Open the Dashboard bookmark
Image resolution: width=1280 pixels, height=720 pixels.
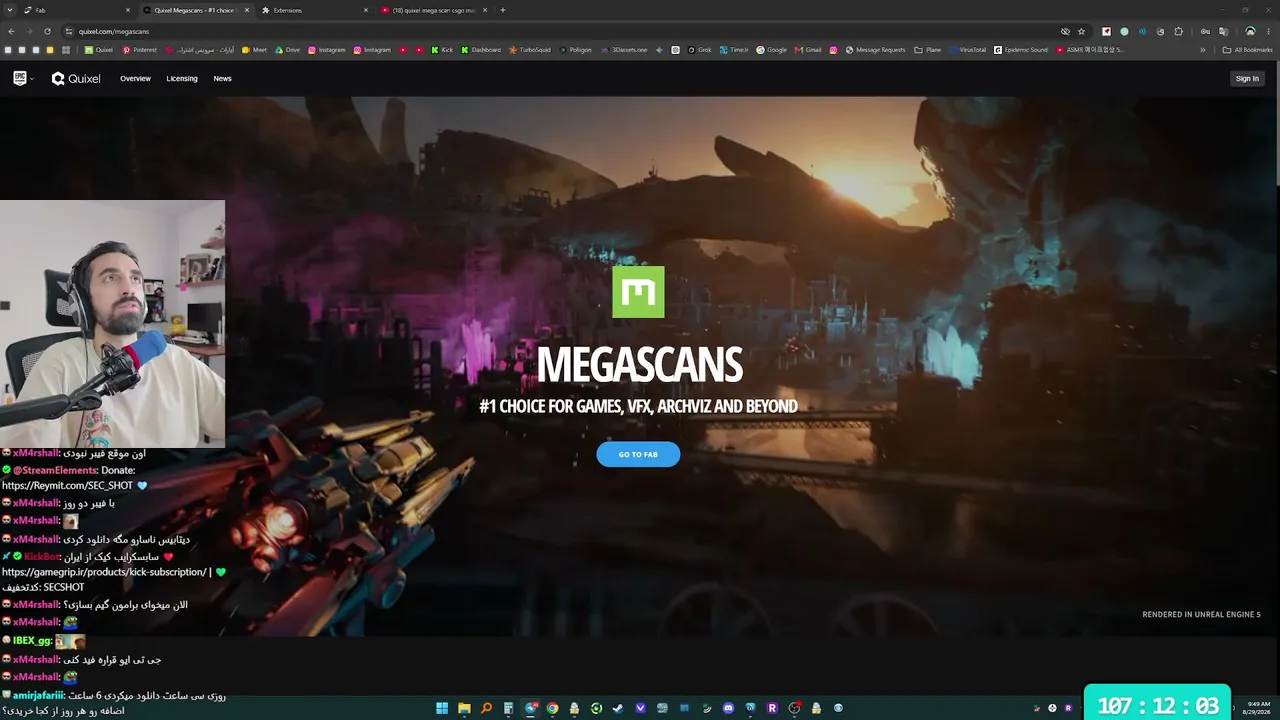[x=481, y=50]
